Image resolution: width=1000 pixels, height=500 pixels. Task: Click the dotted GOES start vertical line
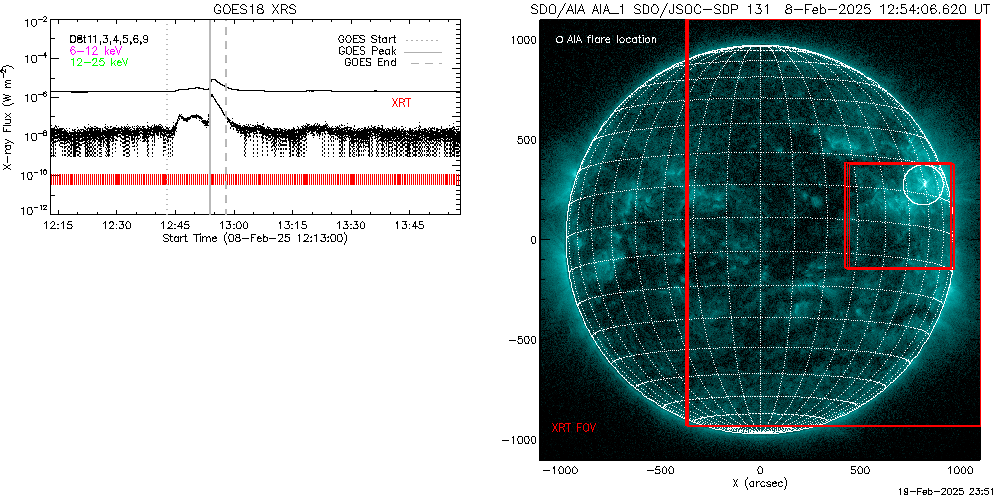click(167, 117)
